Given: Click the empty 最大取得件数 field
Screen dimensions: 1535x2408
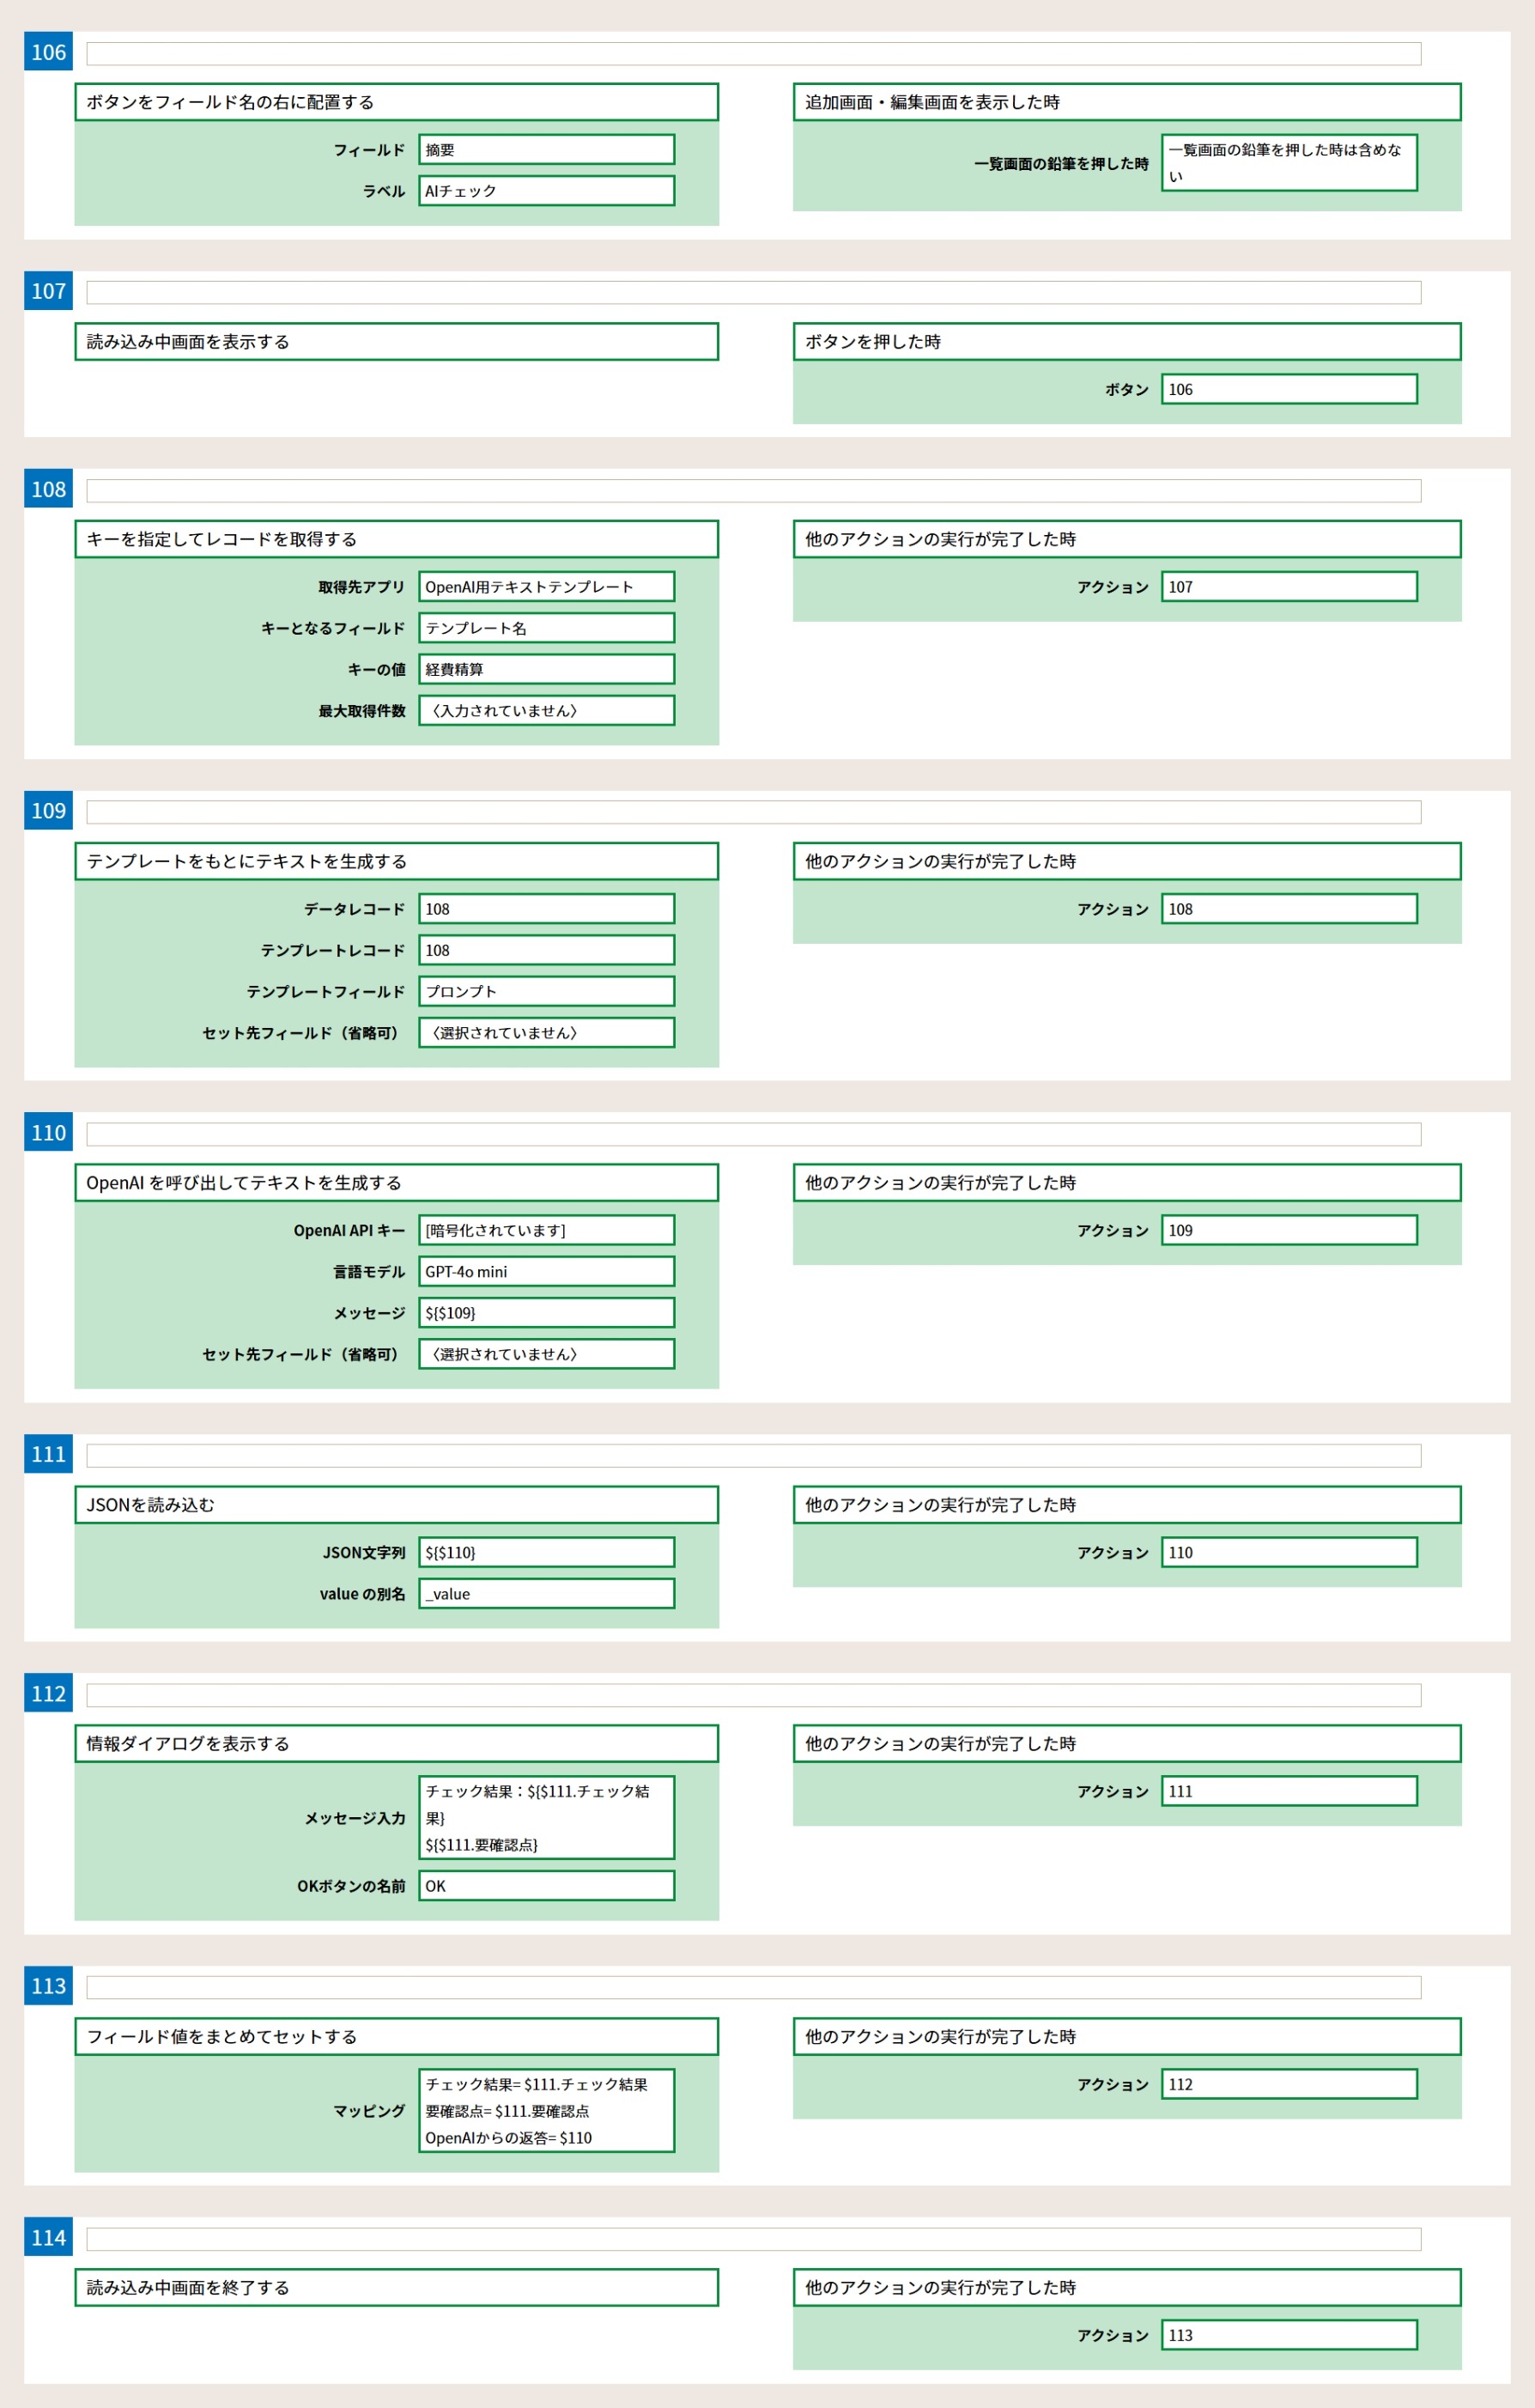Looking at the screenshot, I should coord(546,711).
